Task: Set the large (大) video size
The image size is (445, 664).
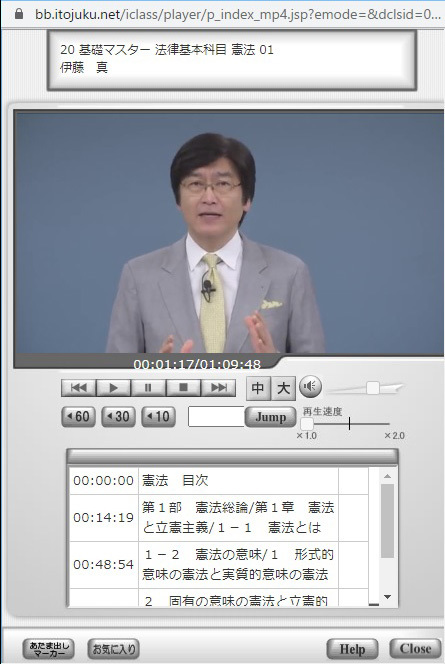Action: [x=283, y=388]
